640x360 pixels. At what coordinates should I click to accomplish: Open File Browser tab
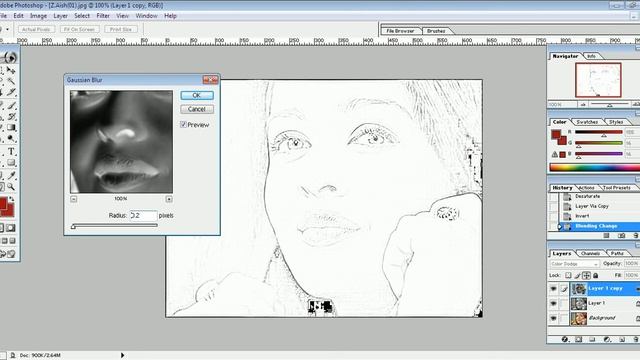400,31
